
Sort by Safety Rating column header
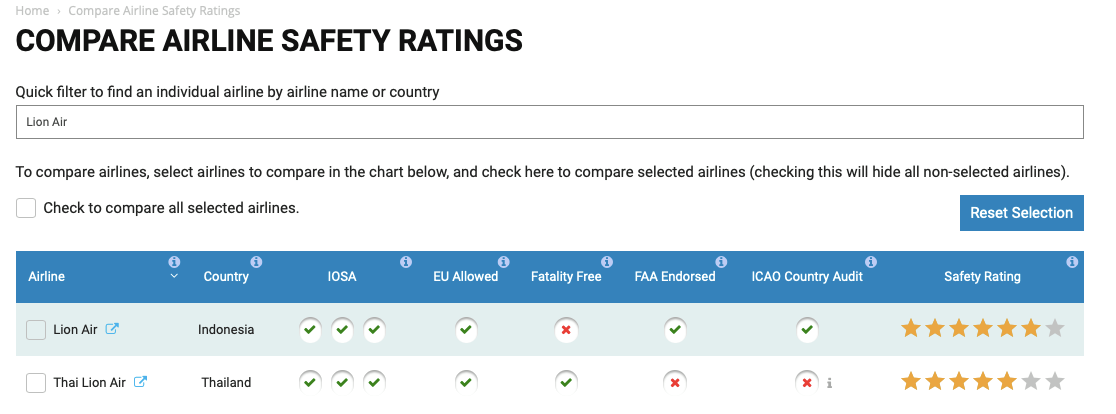pos(982,277)
